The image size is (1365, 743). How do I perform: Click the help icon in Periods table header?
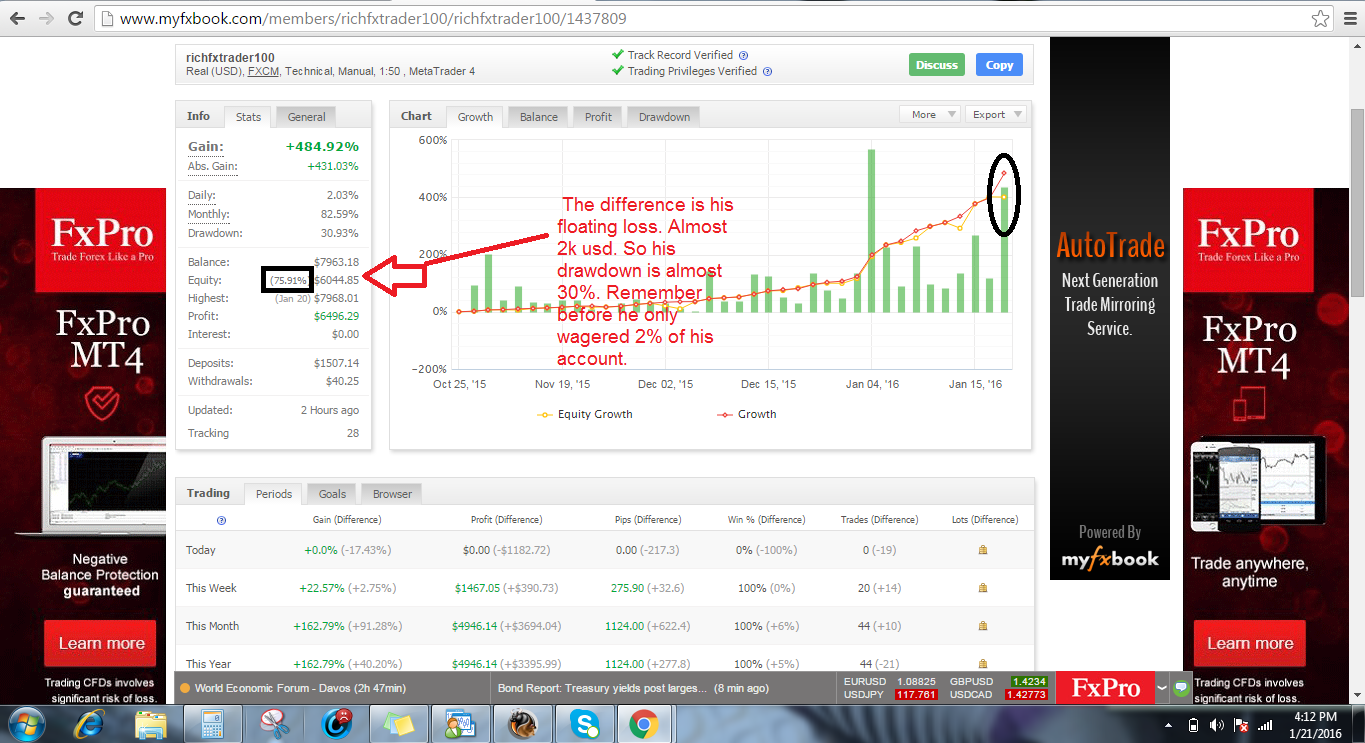click(x=221, y=520)
